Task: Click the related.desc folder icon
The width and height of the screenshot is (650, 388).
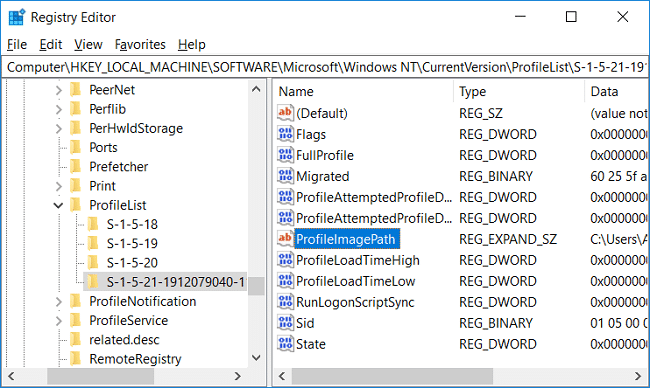Action: tap(75, 340)
